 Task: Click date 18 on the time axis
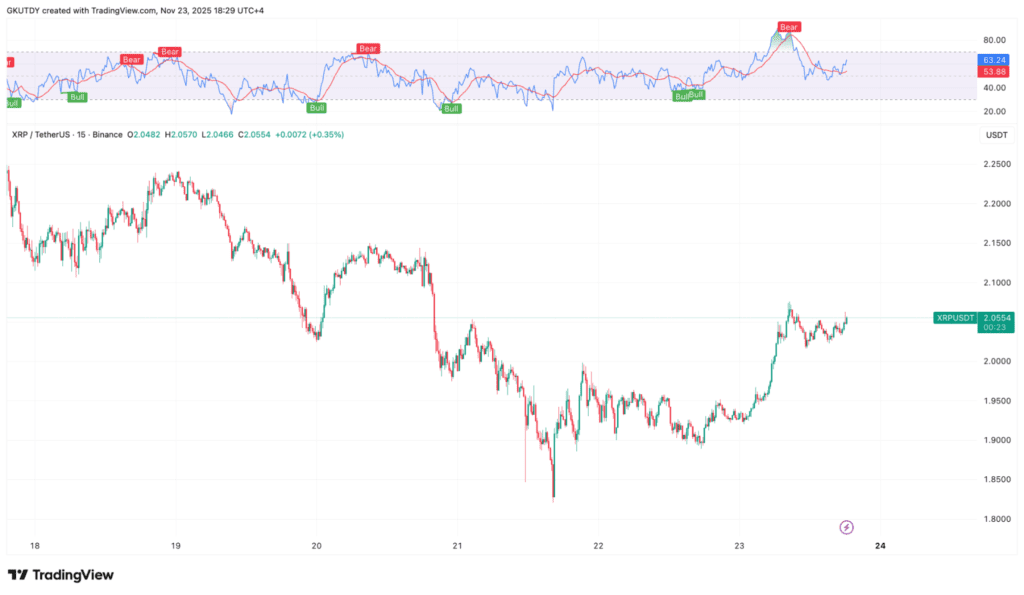[35, 545]
